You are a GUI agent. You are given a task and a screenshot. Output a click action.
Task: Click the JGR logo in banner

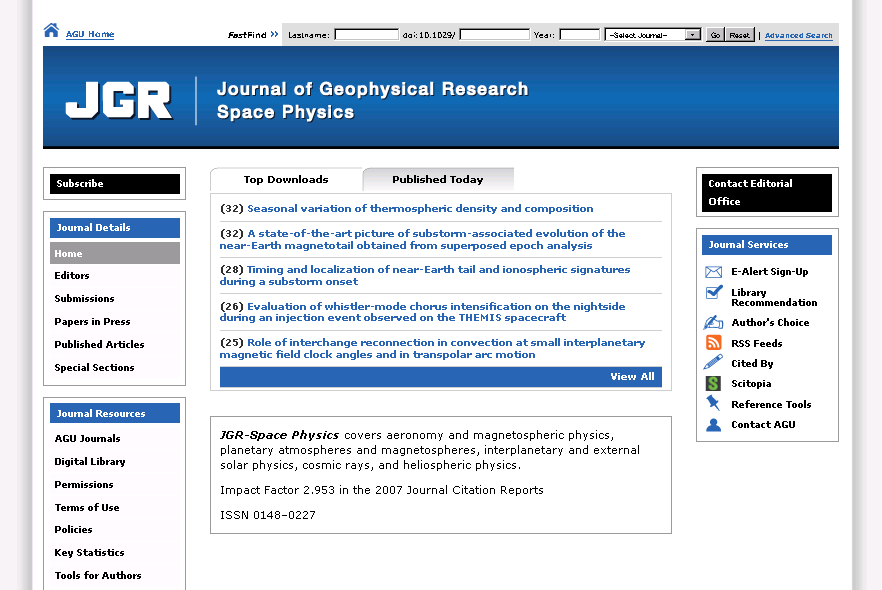coord(119,100)
